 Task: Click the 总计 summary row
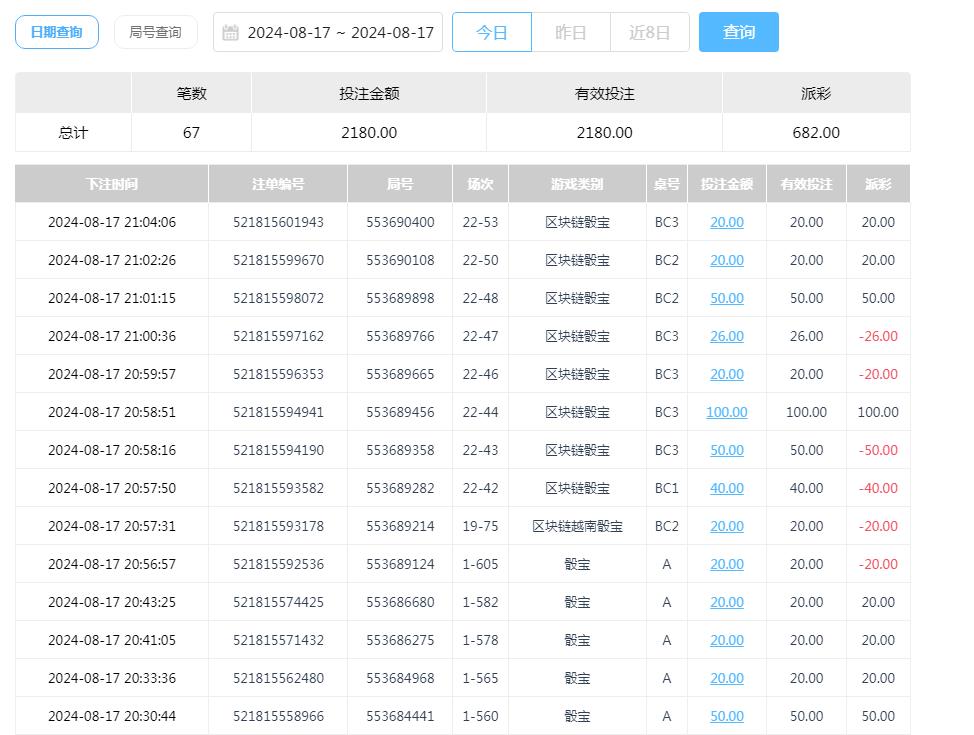pyautogui.click(x=72, y=132)
